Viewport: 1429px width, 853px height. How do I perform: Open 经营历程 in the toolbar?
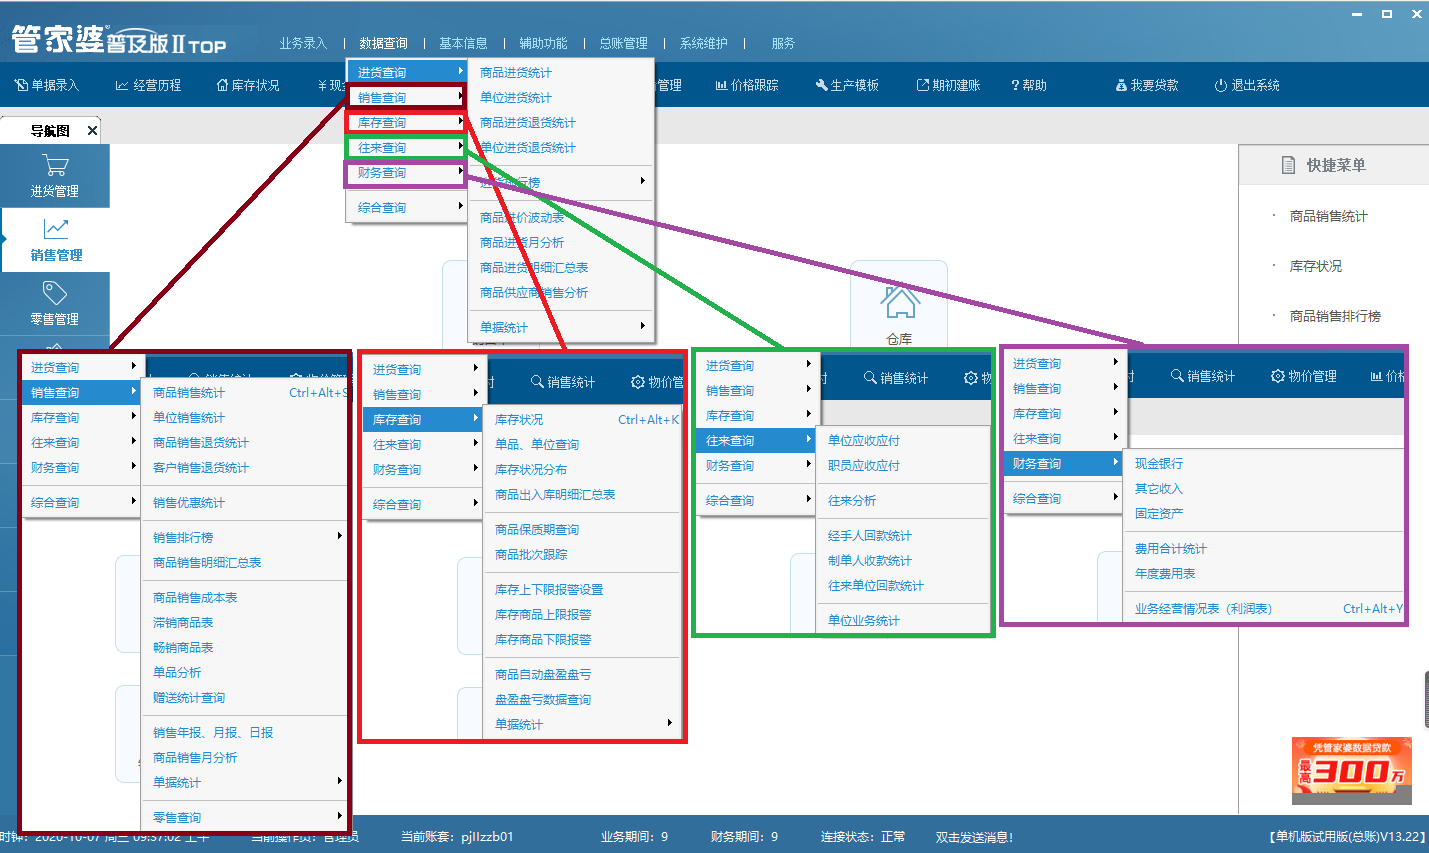coord(148,85)
